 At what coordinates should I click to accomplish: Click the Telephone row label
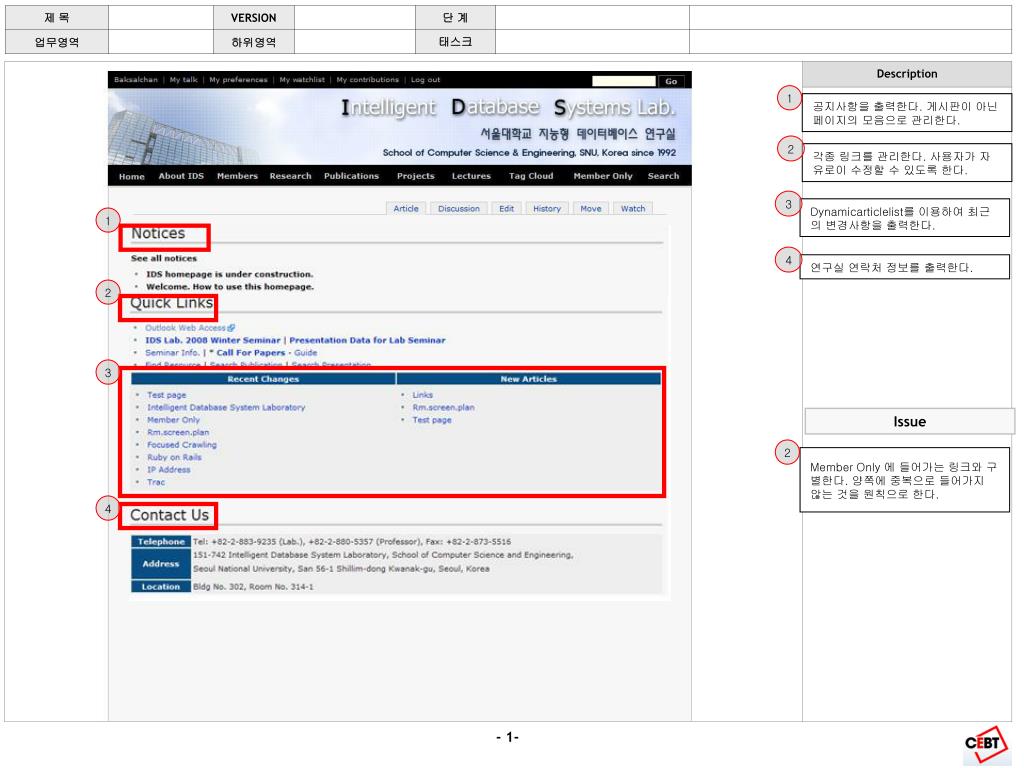point(161,541)
